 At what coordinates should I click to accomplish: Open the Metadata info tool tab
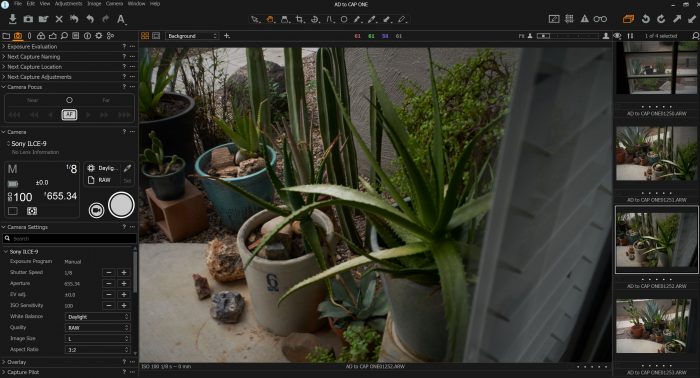[88, 36]
